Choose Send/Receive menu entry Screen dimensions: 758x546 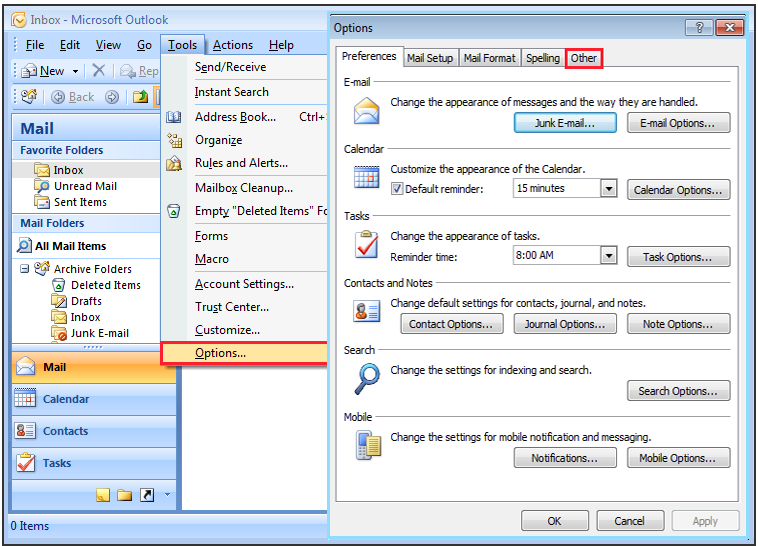(x=230, y=67)
